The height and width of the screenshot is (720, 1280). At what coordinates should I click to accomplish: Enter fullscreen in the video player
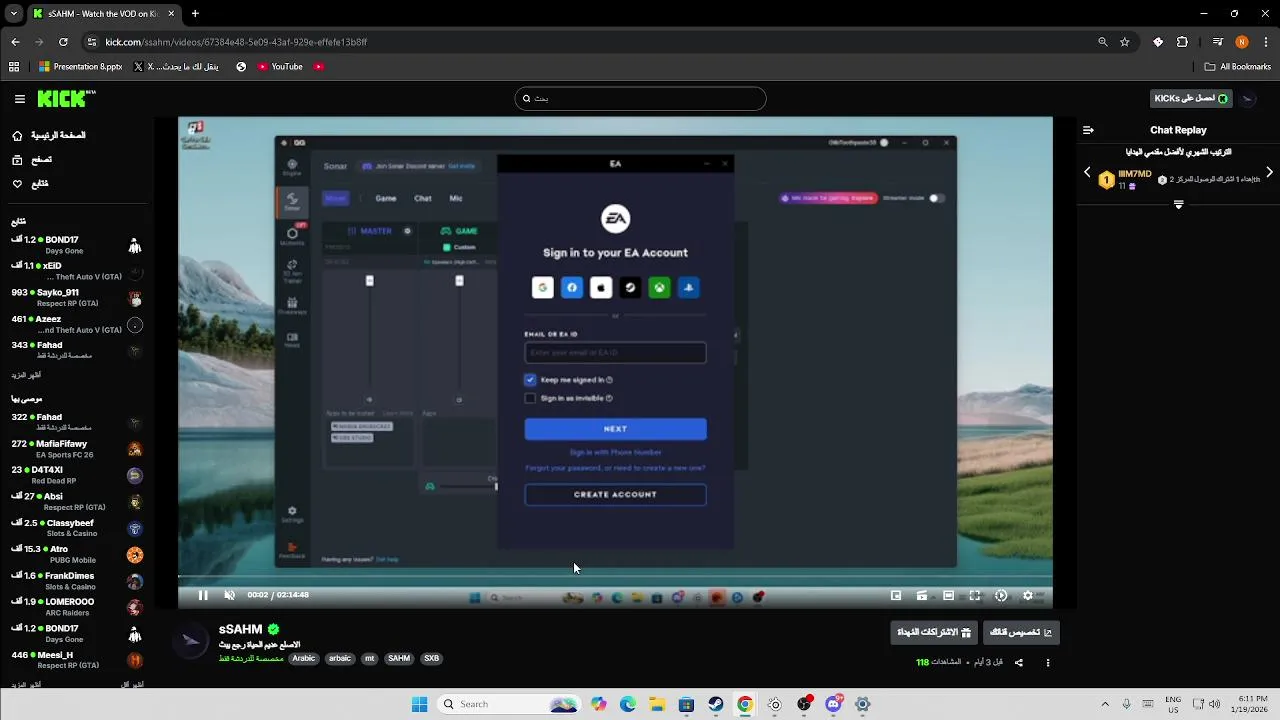pyautogui.click(x=975, y=595)
